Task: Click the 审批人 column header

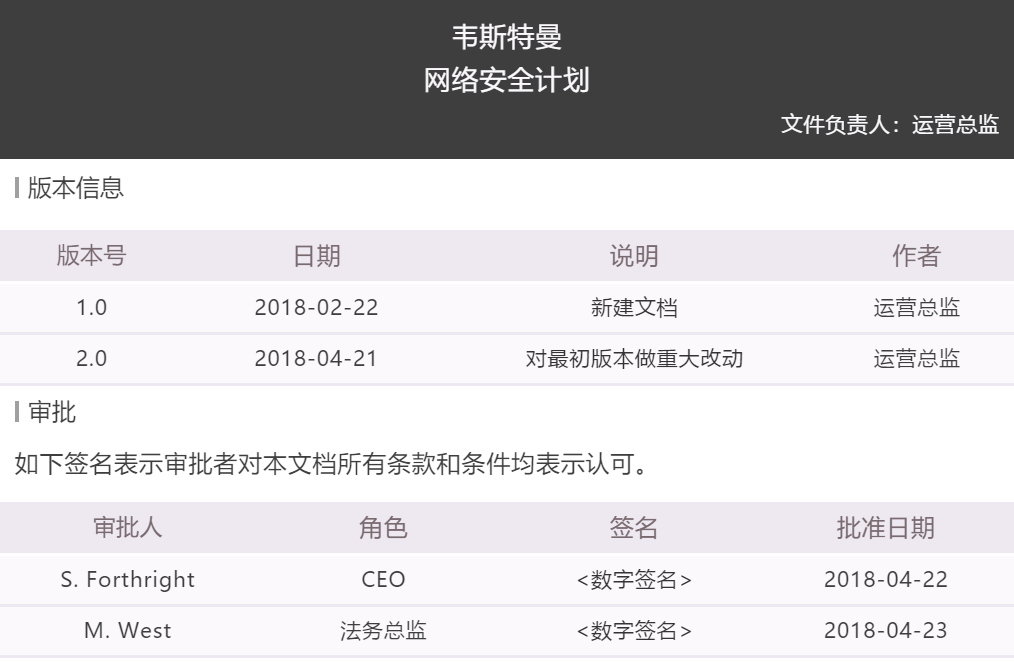Action: coord(125,529)
